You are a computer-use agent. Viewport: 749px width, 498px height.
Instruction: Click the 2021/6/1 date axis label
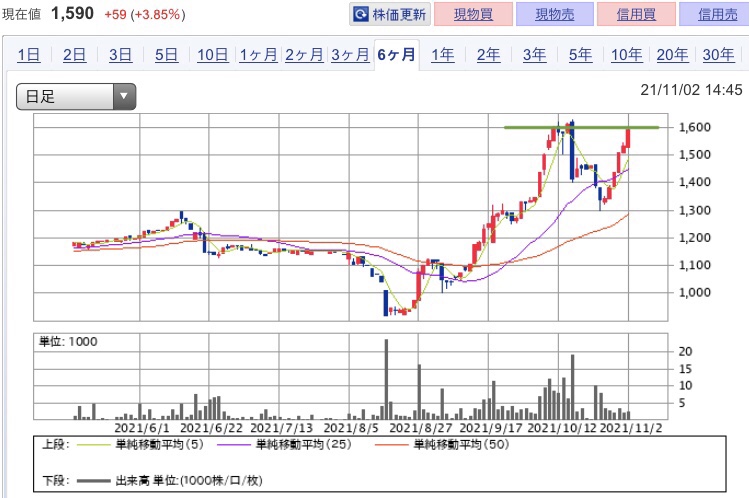142,427
